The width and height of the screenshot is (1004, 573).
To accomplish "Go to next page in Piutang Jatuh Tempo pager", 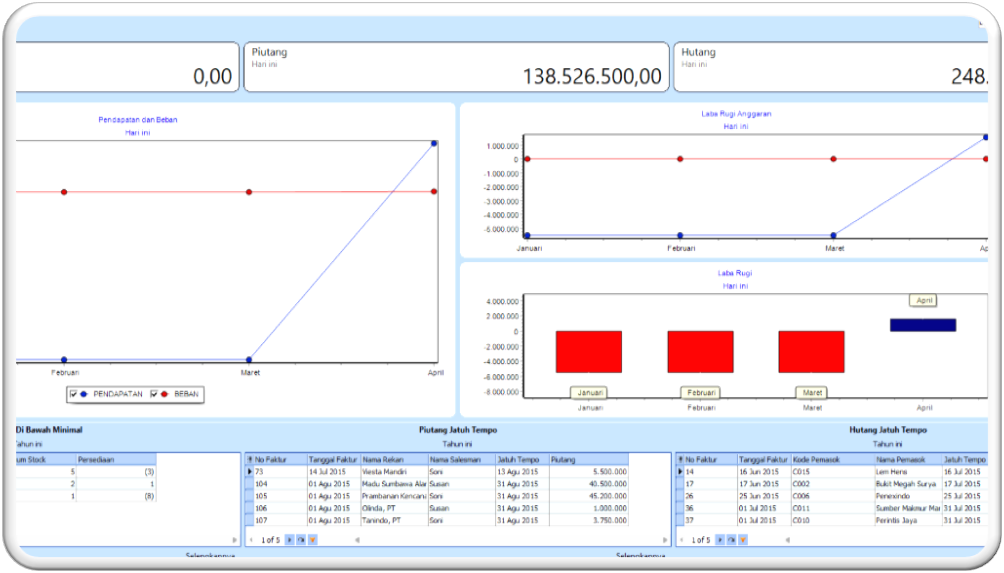I will 289,540.
